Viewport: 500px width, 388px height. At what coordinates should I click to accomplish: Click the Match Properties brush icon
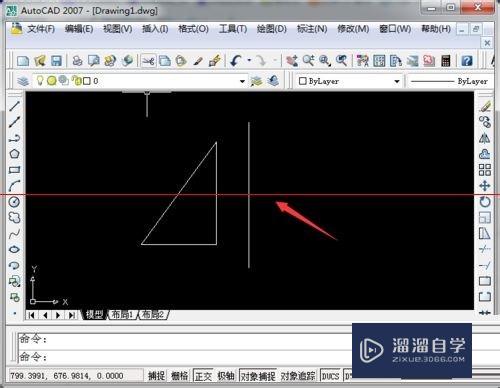click(198, 61)
